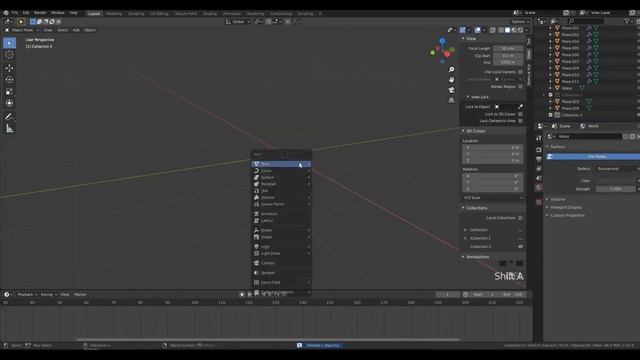Select the Measure tool
The image size is (640, 360).
(9, 129)
